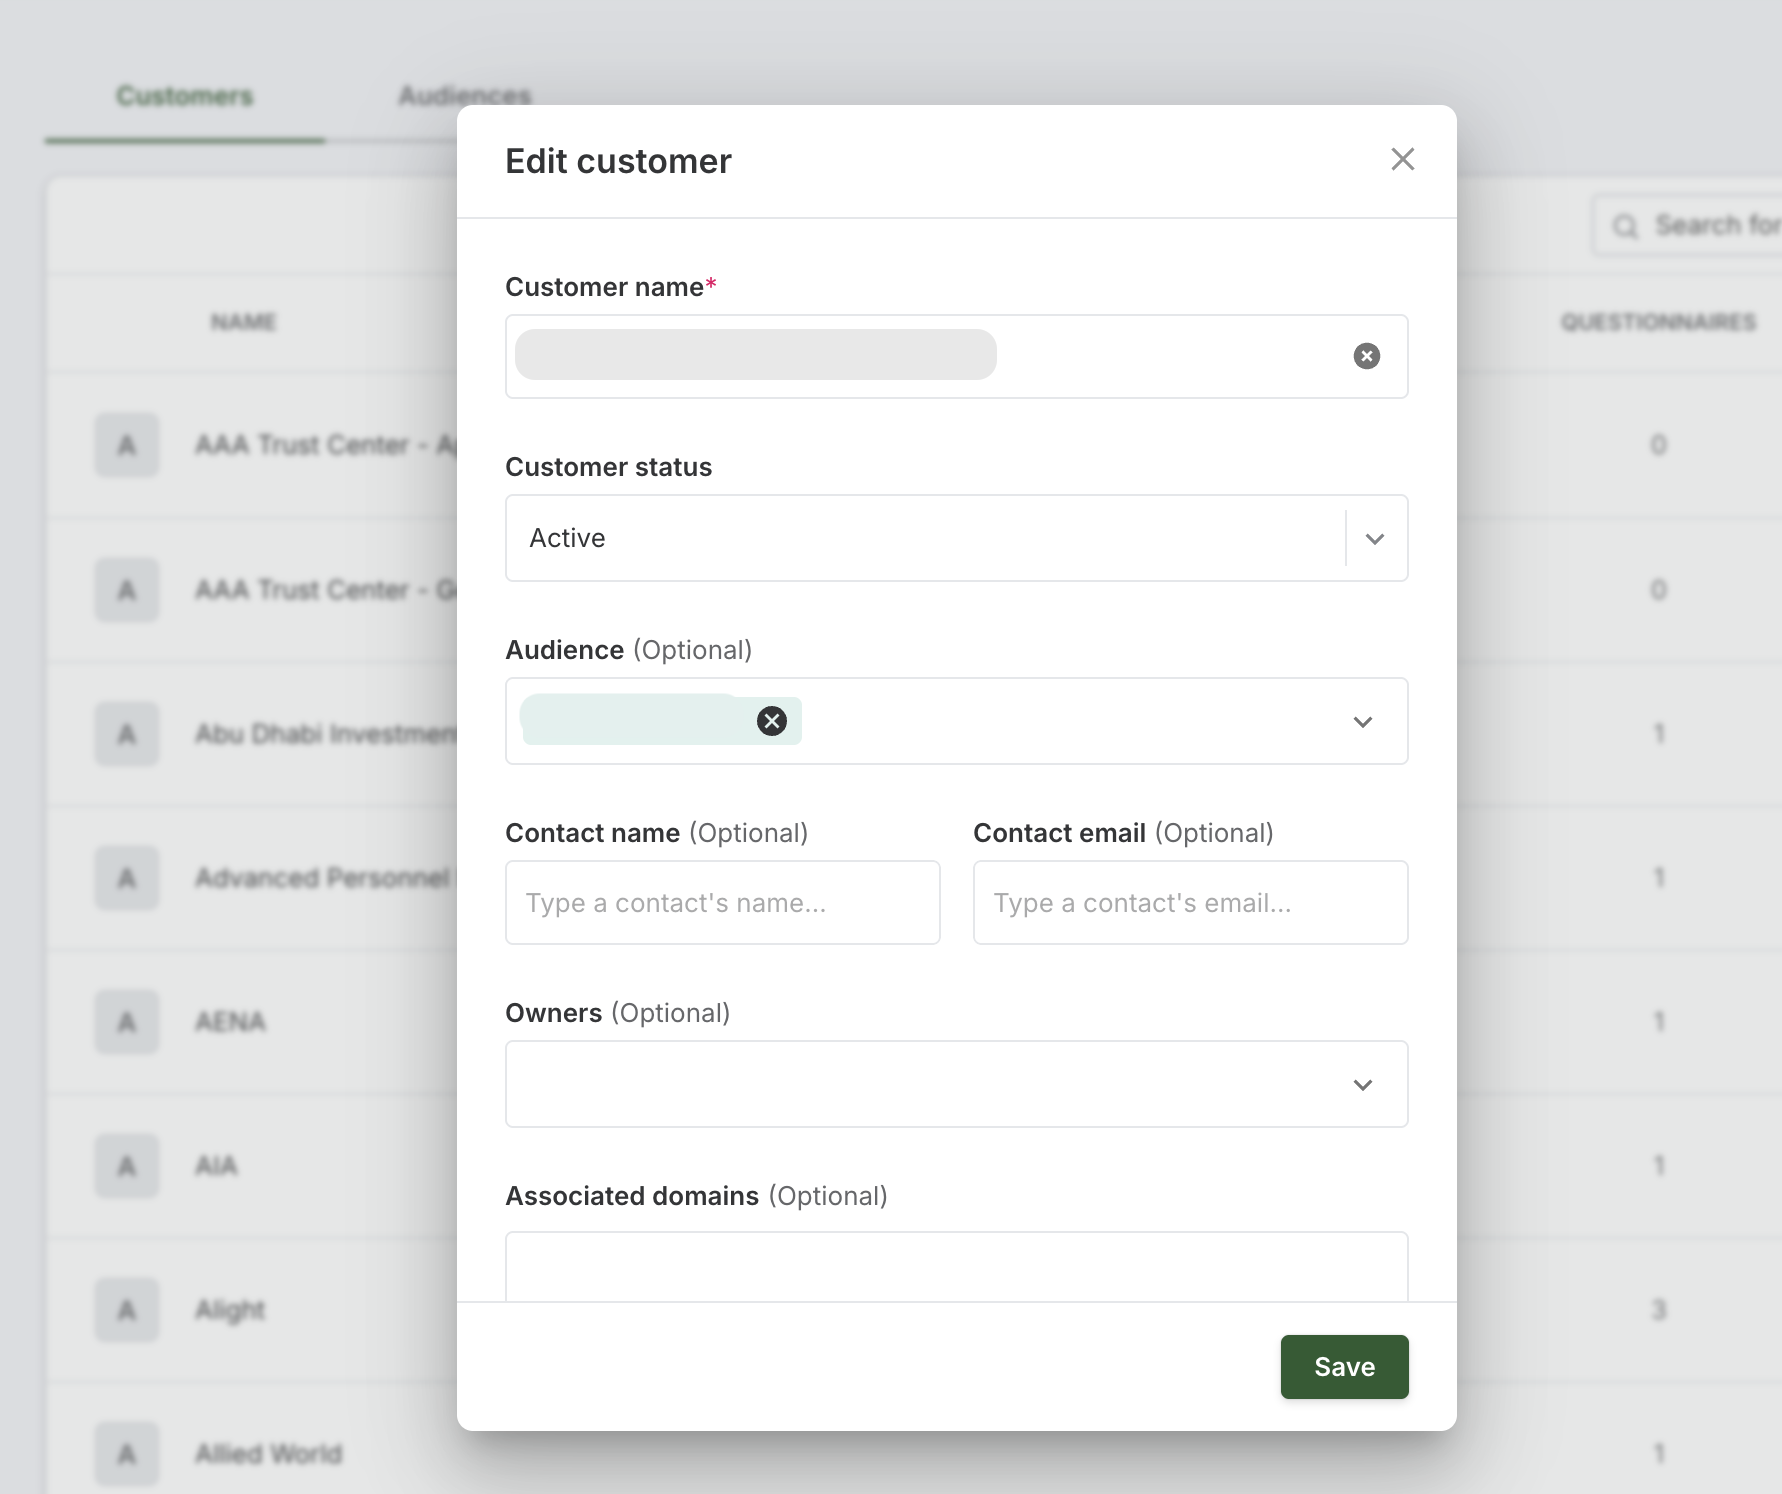Click the avatar beside Alight
1782x1494 pixels.
[127, 1310]
